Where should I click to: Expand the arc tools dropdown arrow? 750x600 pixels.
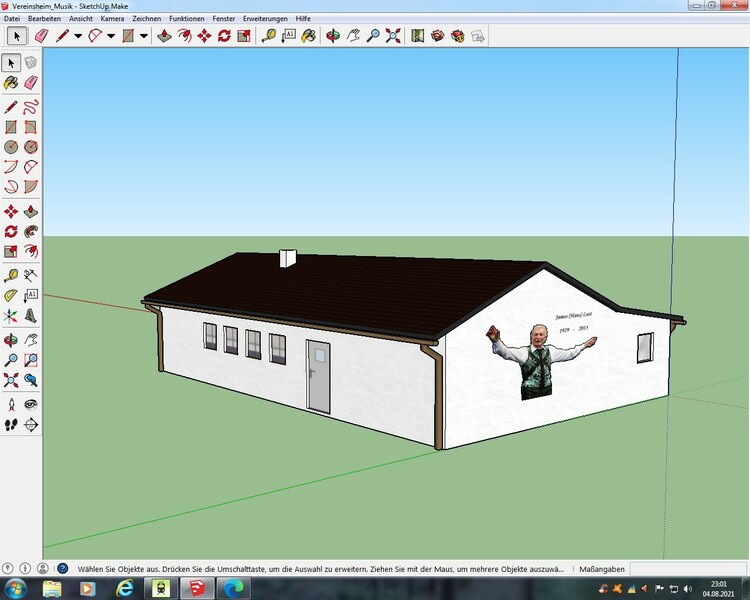click(x=111, y=36)
